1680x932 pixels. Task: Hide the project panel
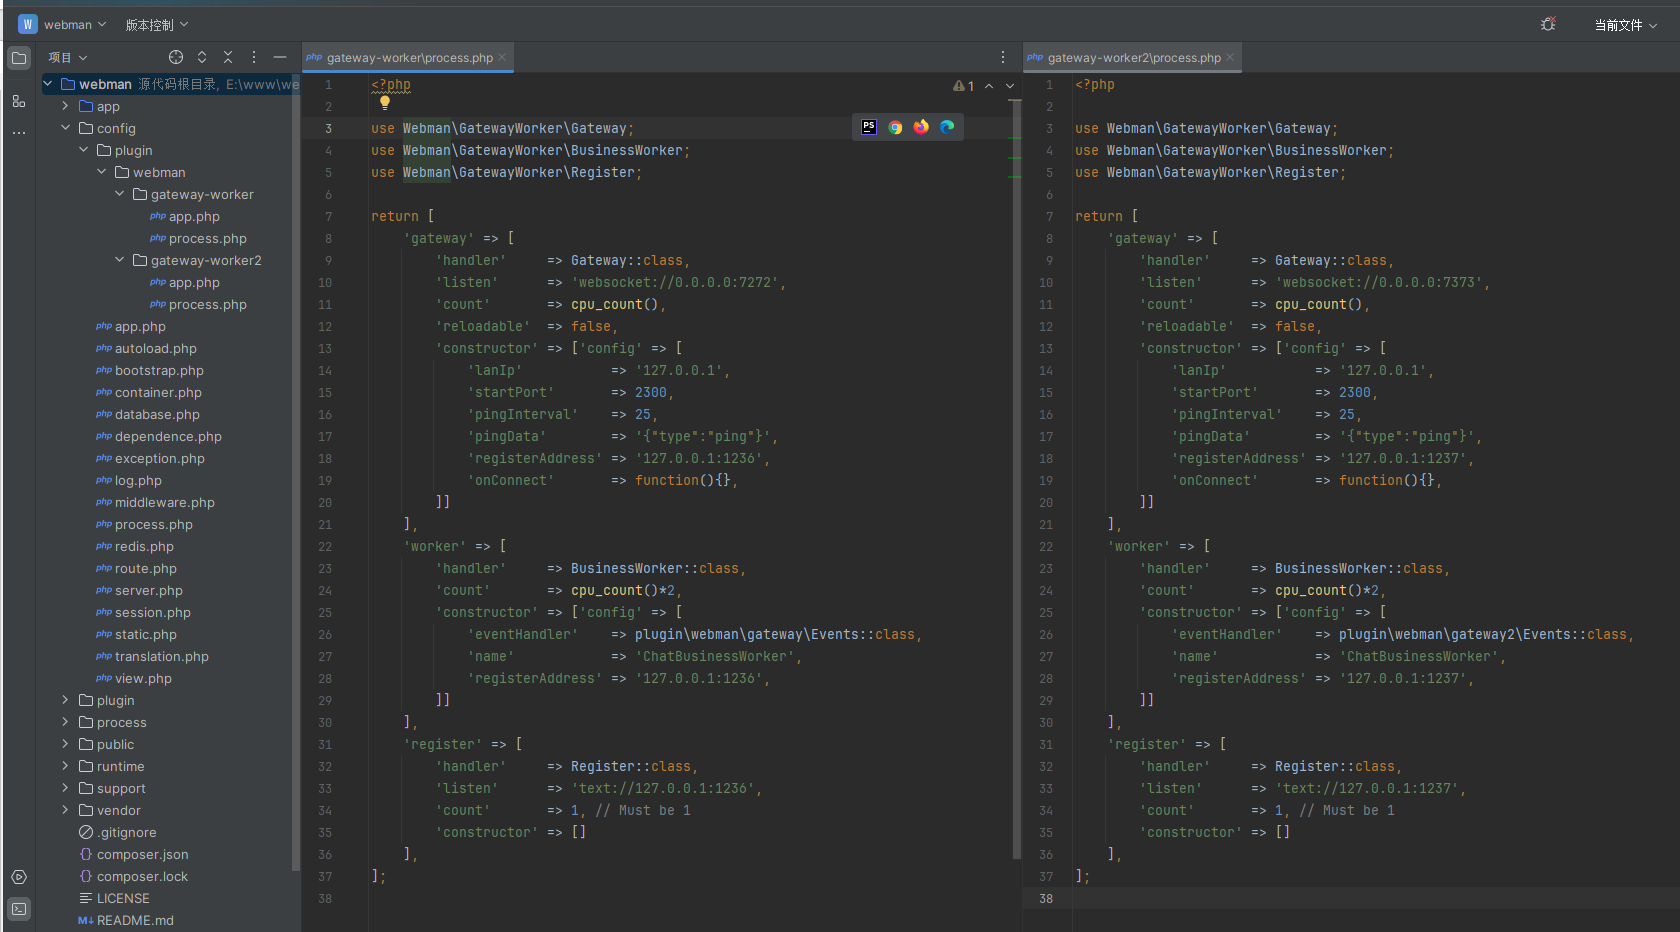(280, 57)
